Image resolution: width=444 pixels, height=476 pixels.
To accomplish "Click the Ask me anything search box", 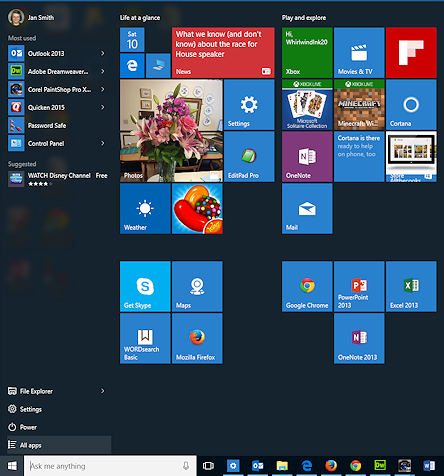I will coord(110,466).
